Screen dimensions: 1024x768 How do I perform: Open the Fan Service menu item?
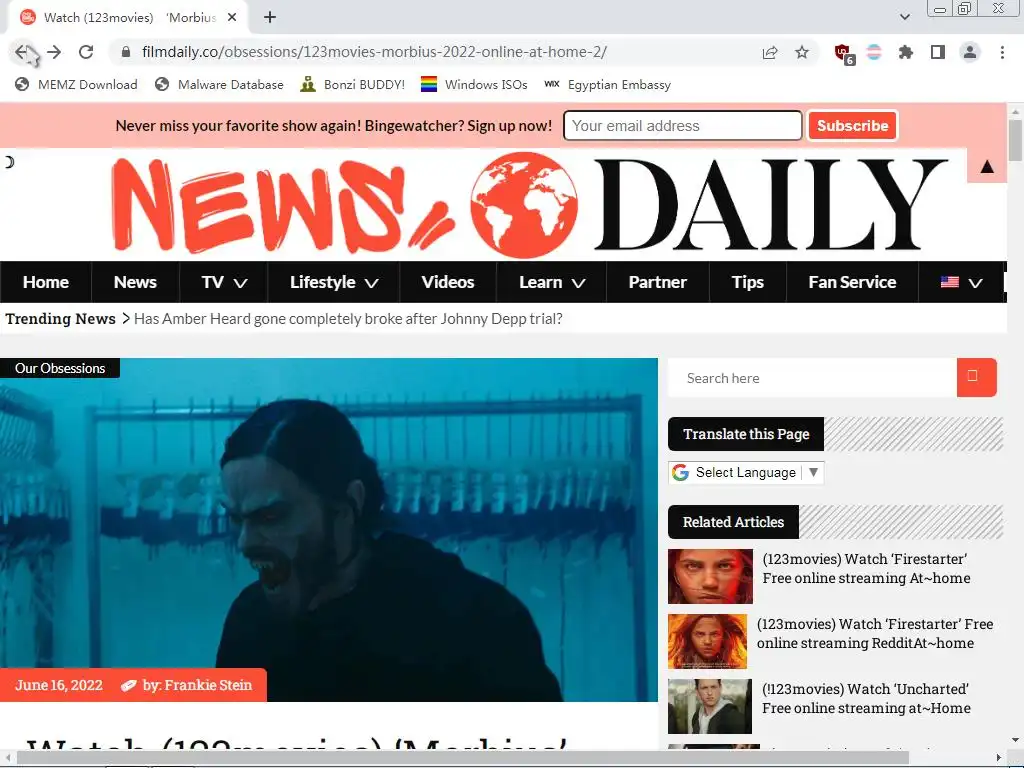coord(852,282)
